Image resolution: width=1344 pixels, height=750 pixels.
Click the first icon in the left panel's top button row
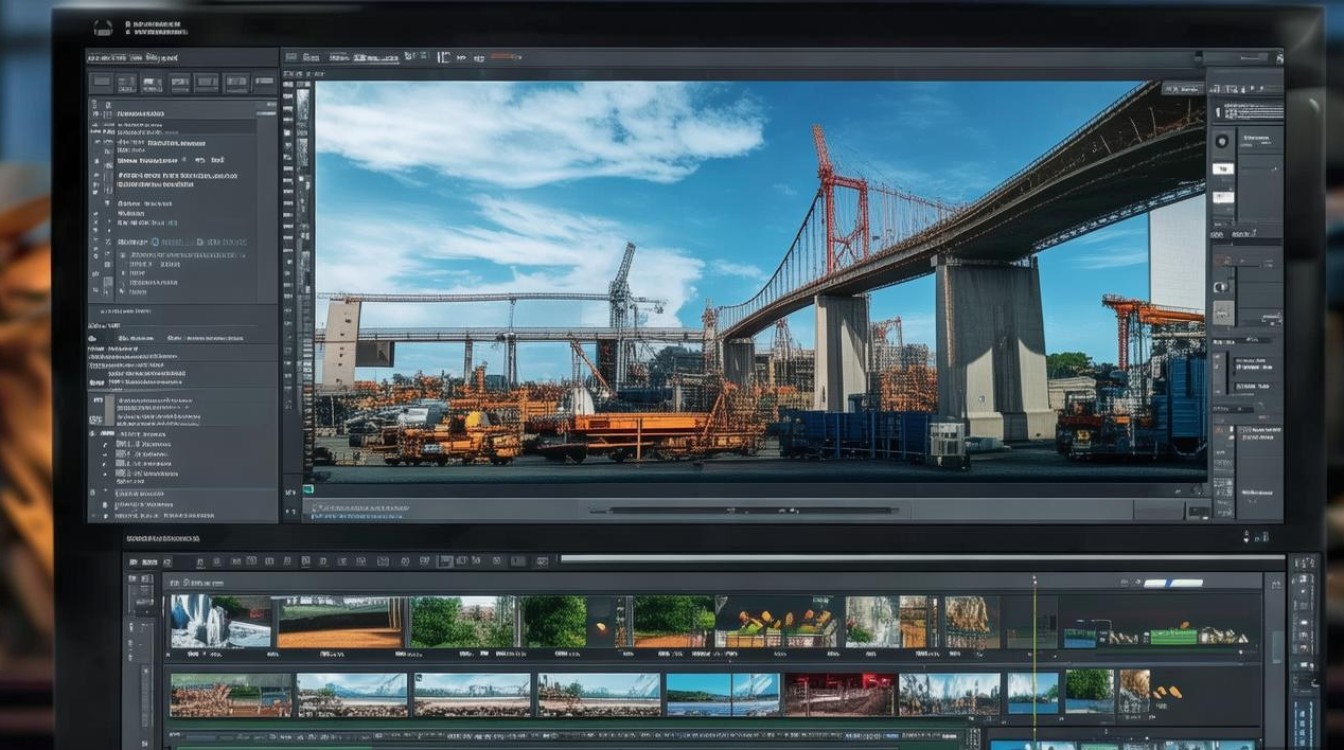101,83
